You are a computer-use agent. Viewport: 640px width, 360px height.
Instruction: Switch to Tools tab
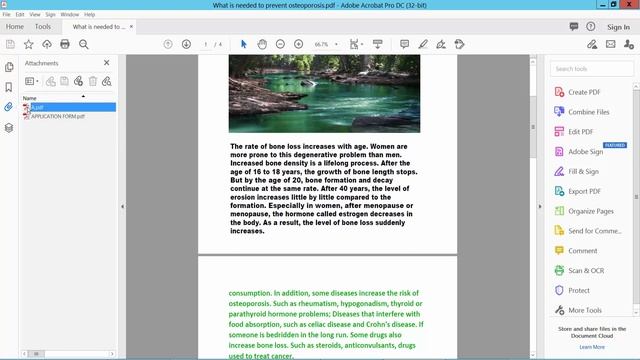pos(43,27)
